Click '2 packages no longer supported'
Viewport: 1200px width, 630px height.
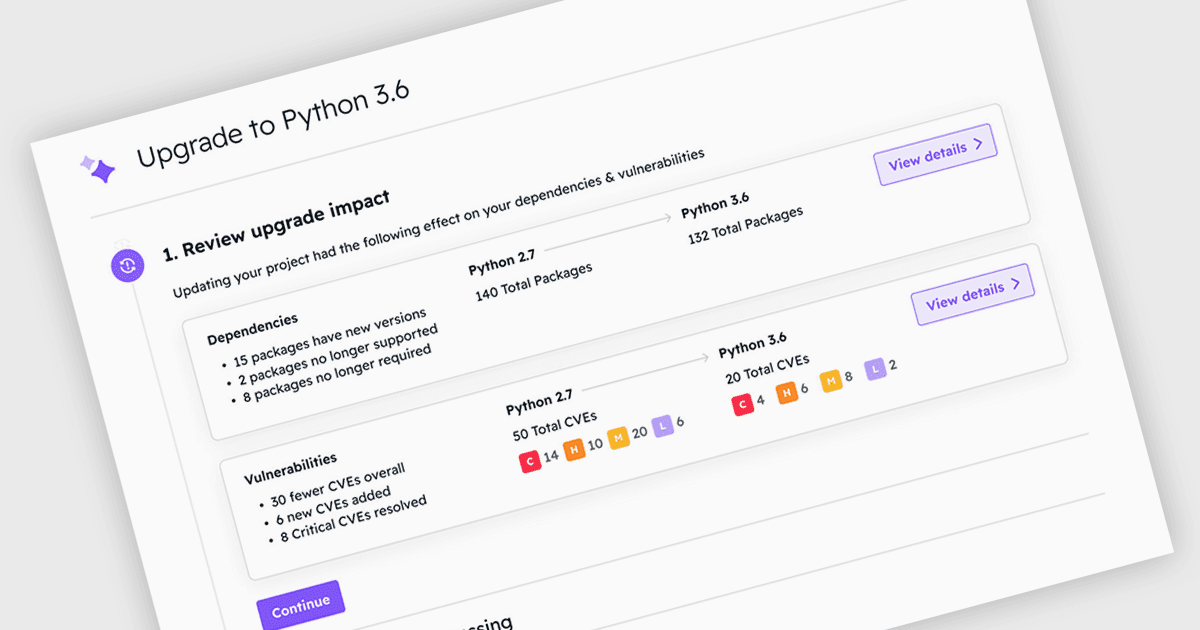[x=336, y=355]
